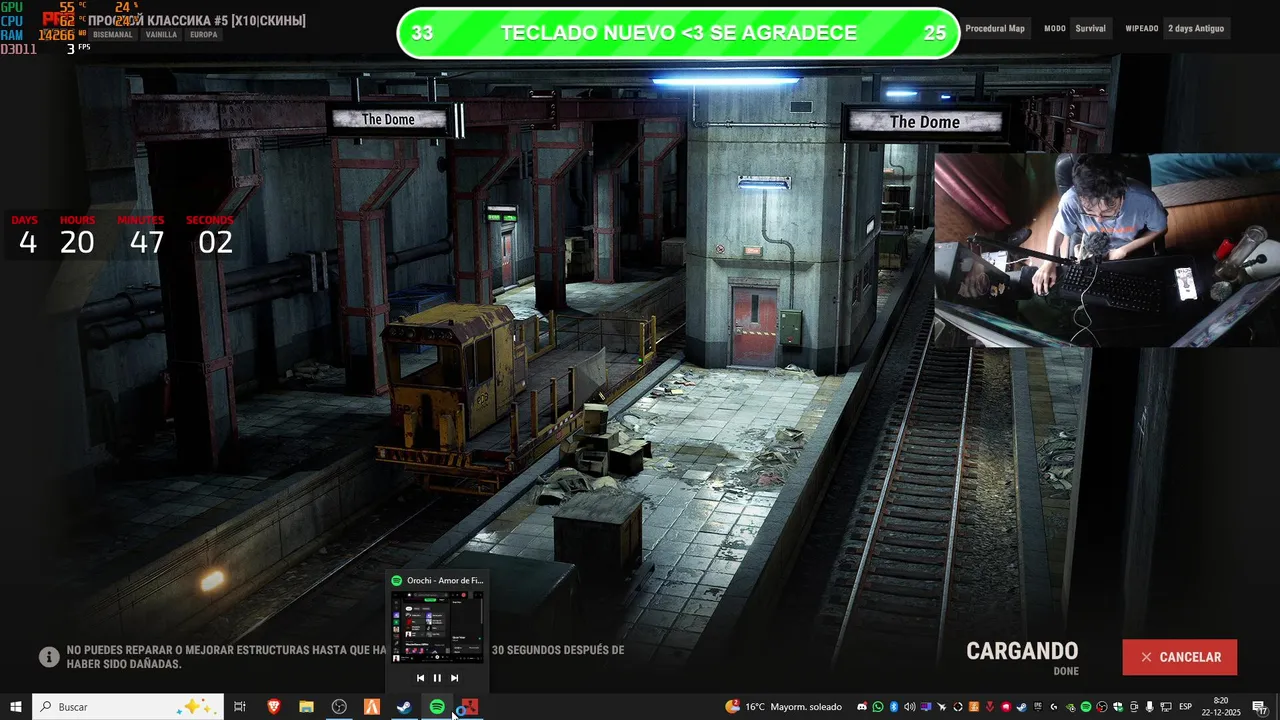Switch to OBS Studio in the taskbar
Screen dimensions: 1280x720
point(339,707)
